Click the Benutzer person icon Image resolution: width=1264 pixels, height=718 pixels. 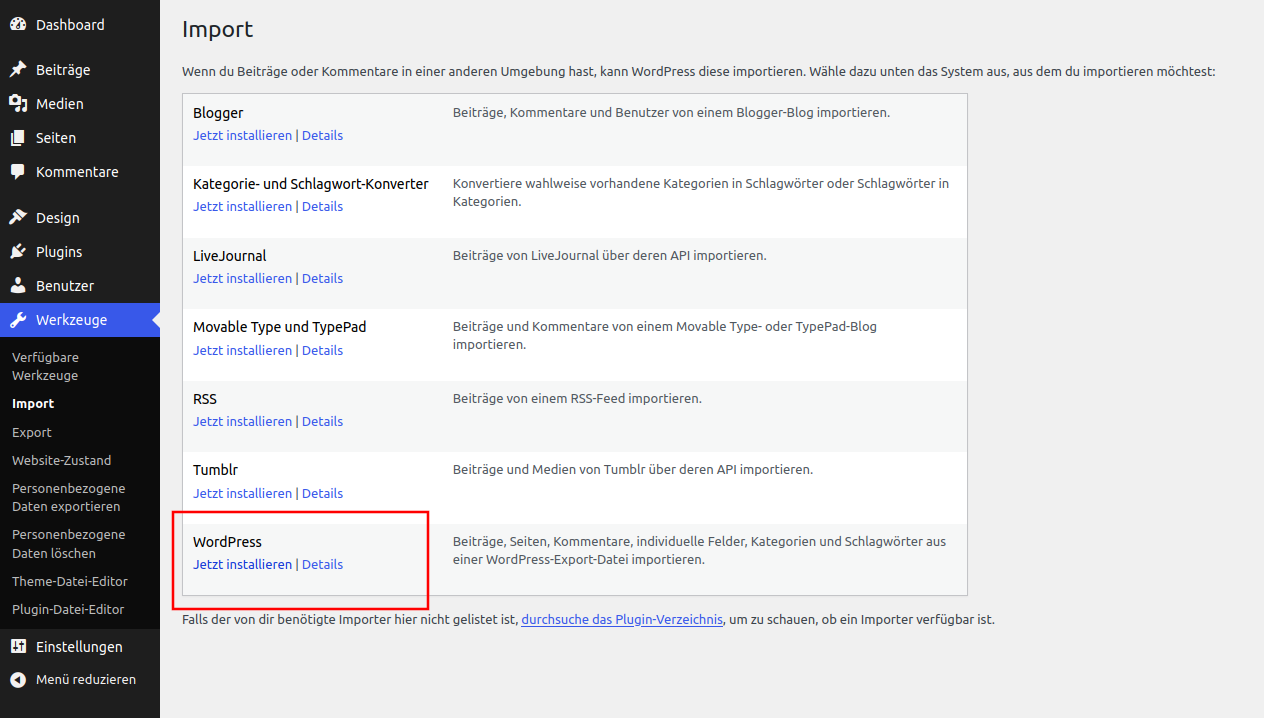[x=18, y=286]
